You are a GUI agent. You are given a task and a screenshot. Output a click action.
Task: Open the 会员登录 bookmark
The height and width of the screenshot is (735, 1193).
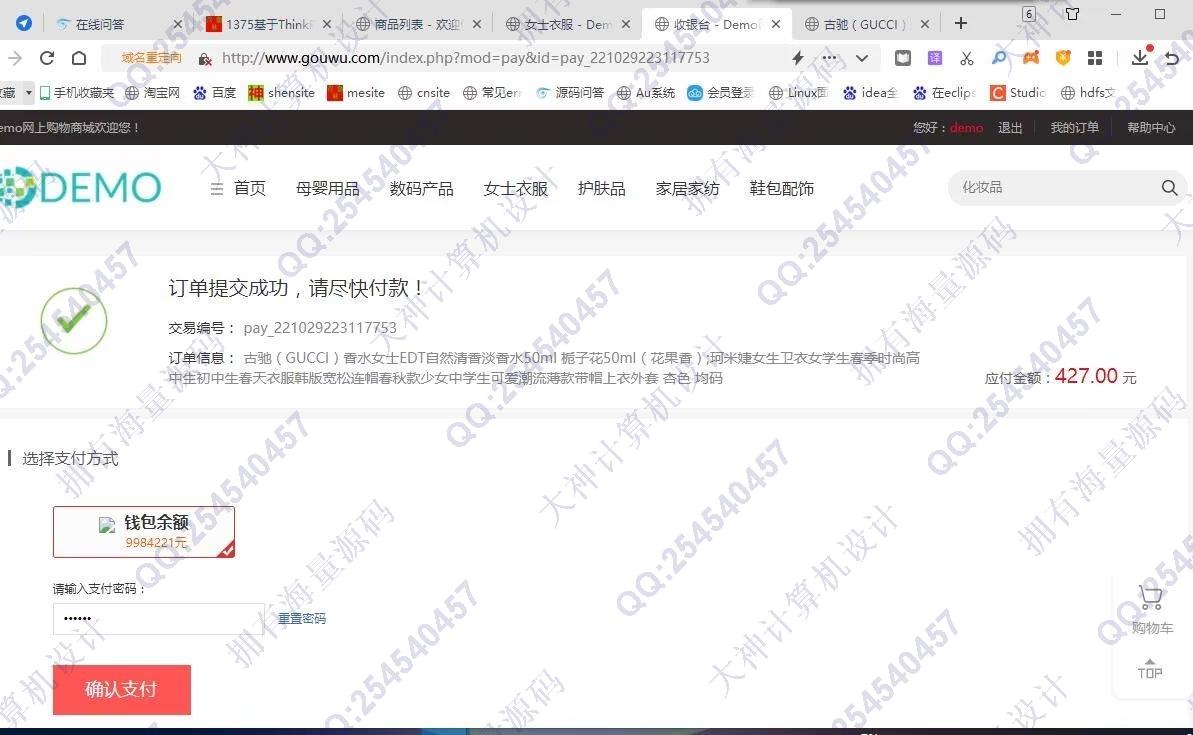coord(720,93)
